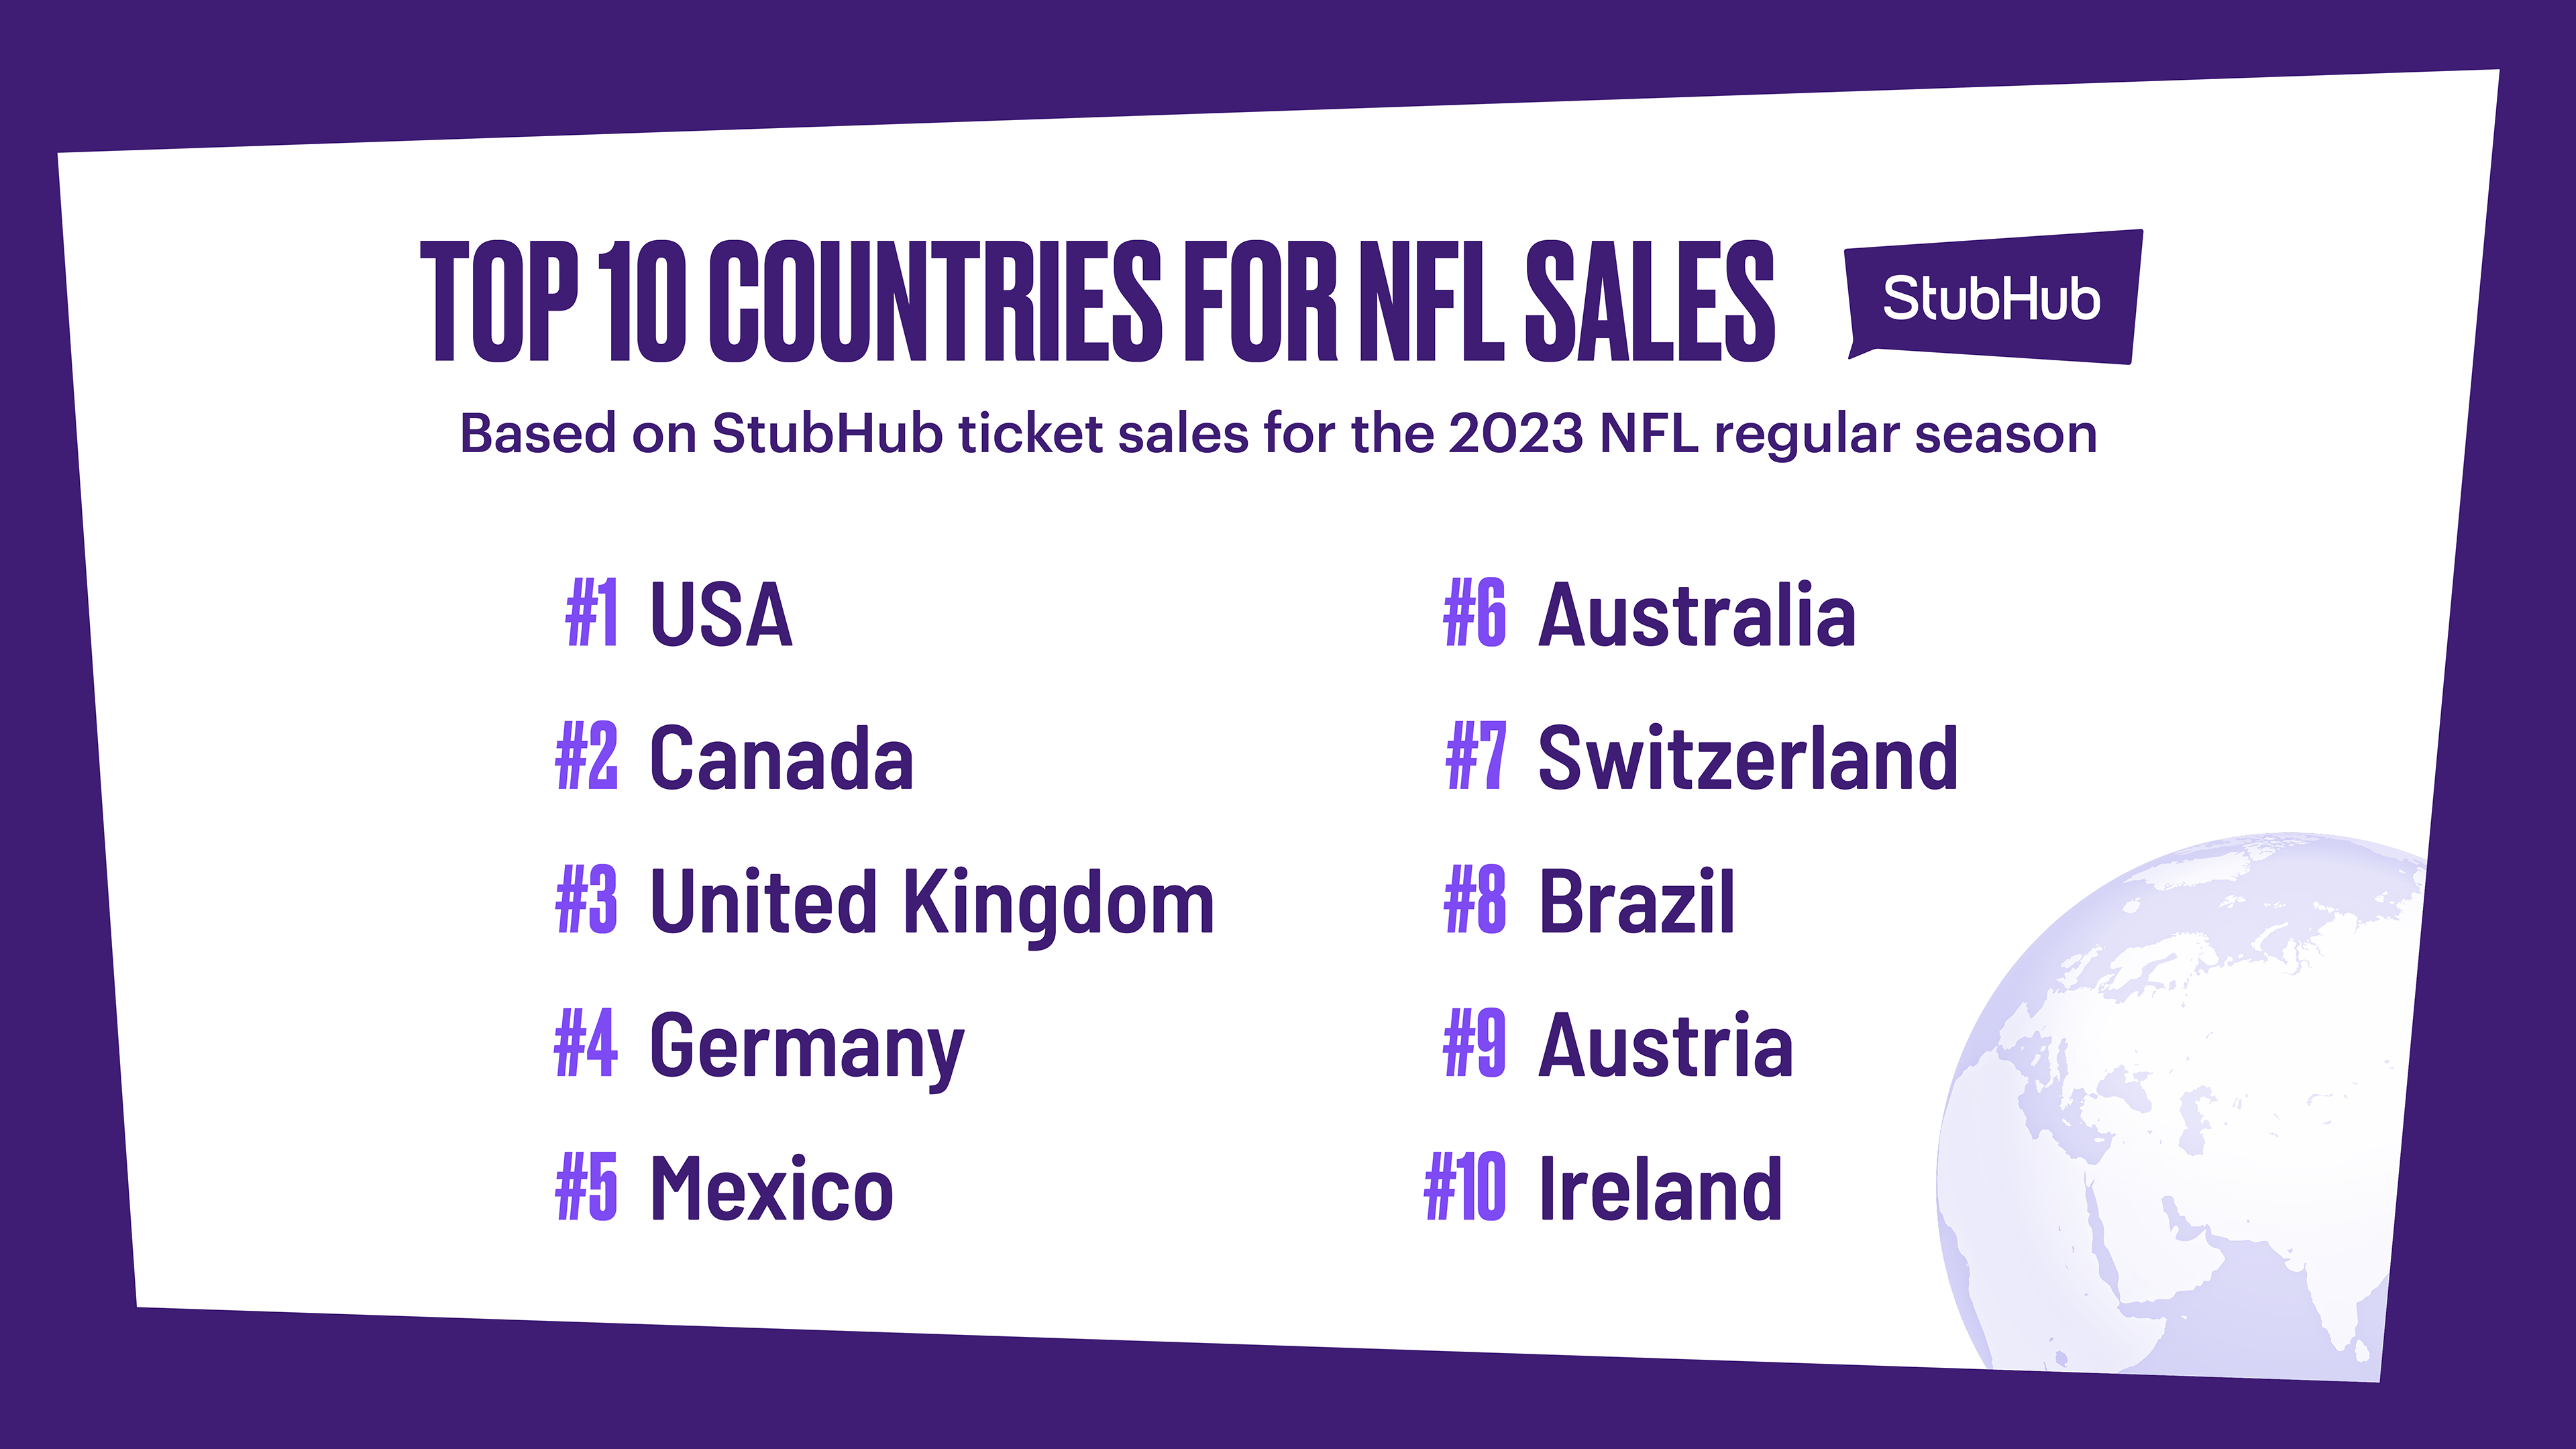This screenshot has width=2576, height=1449.
Task: Select the USA entry in the list
Action: tap(721, 614)
